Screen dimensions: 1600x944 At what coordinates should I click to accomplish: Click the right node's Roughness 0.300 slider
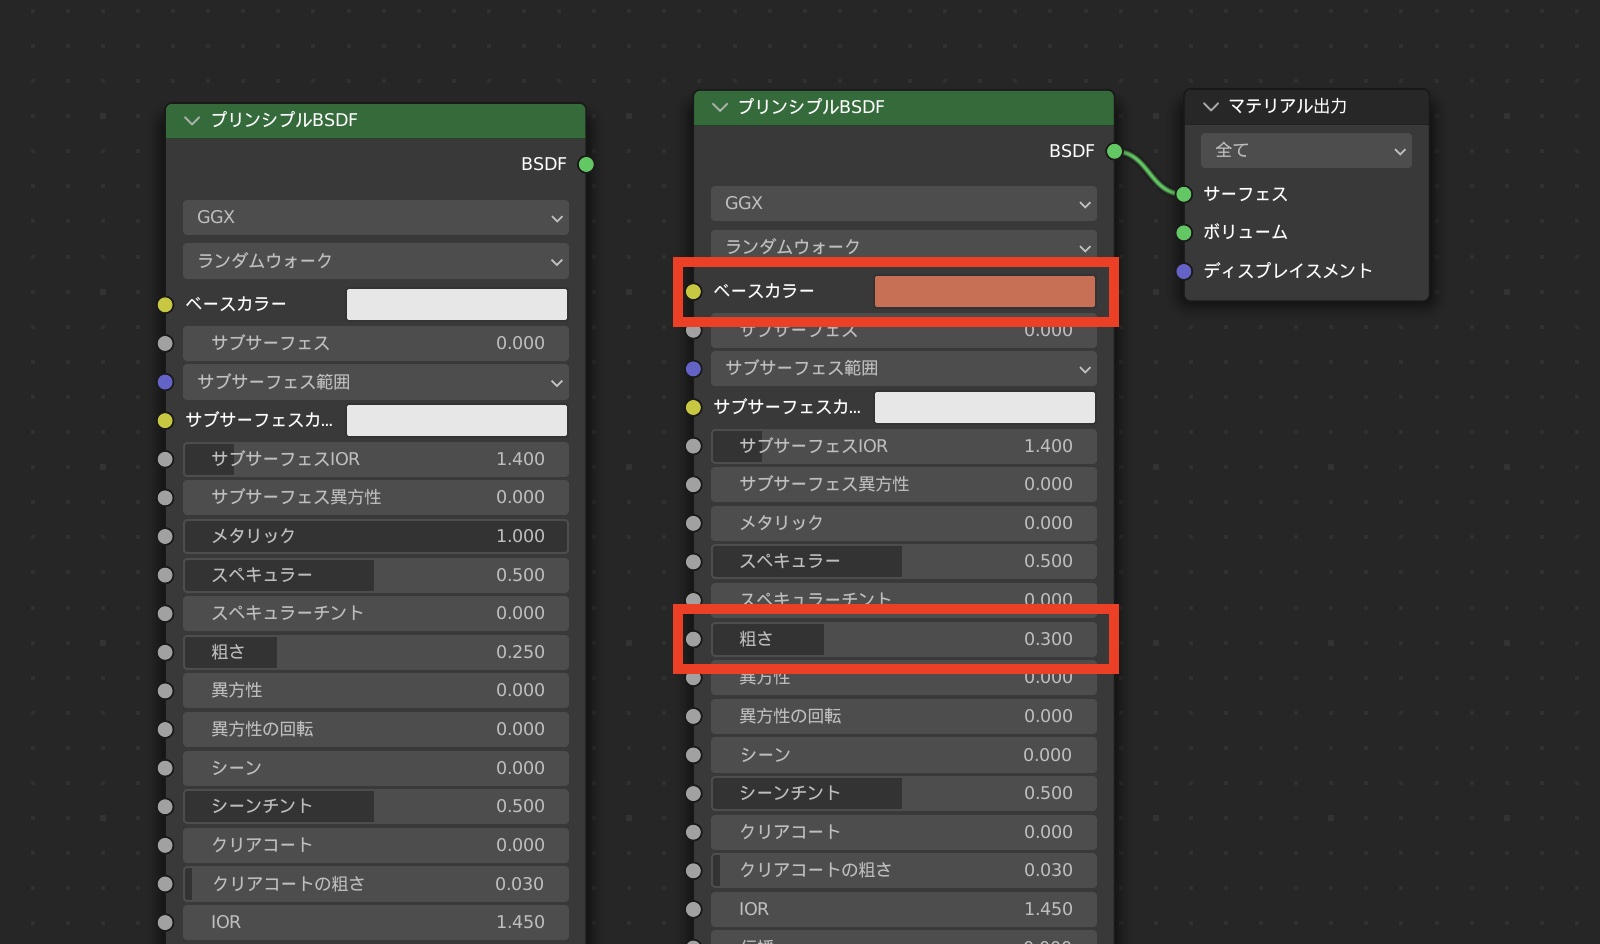[x=903, y=639]
